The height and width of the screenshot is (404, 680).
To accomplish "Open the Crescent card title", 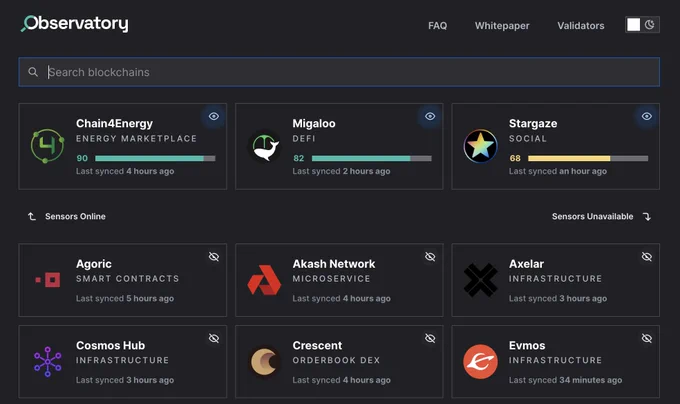I will pos(317,345).
